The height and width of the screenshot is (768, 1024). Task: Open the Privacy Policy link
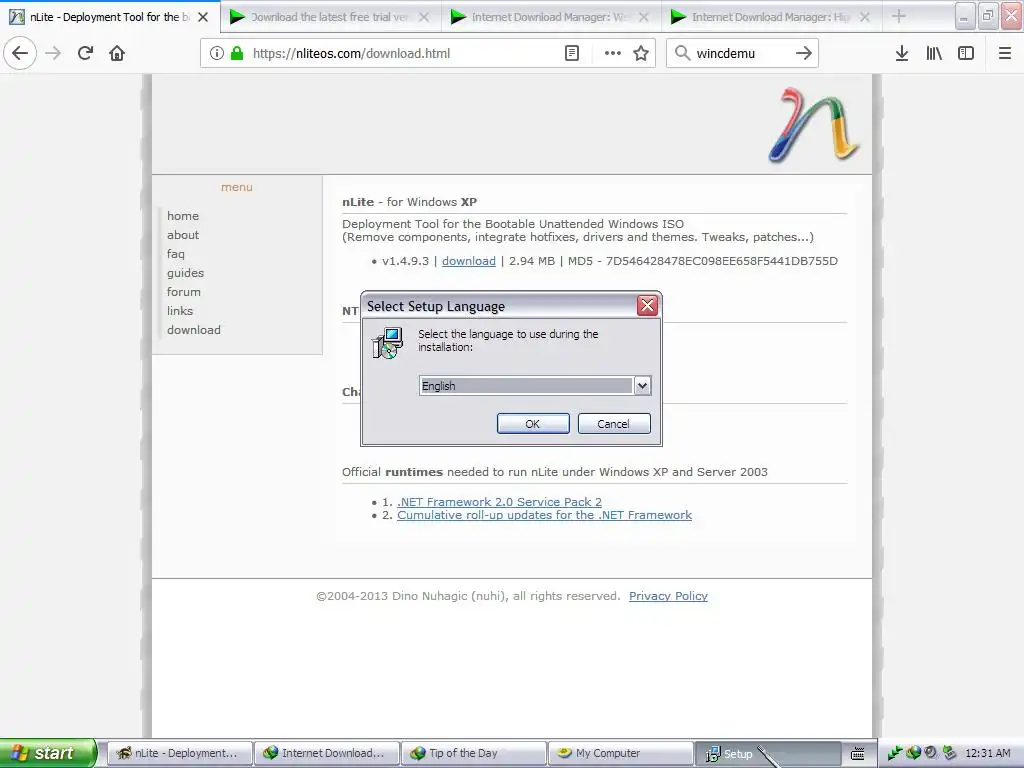tap(668, 596)
